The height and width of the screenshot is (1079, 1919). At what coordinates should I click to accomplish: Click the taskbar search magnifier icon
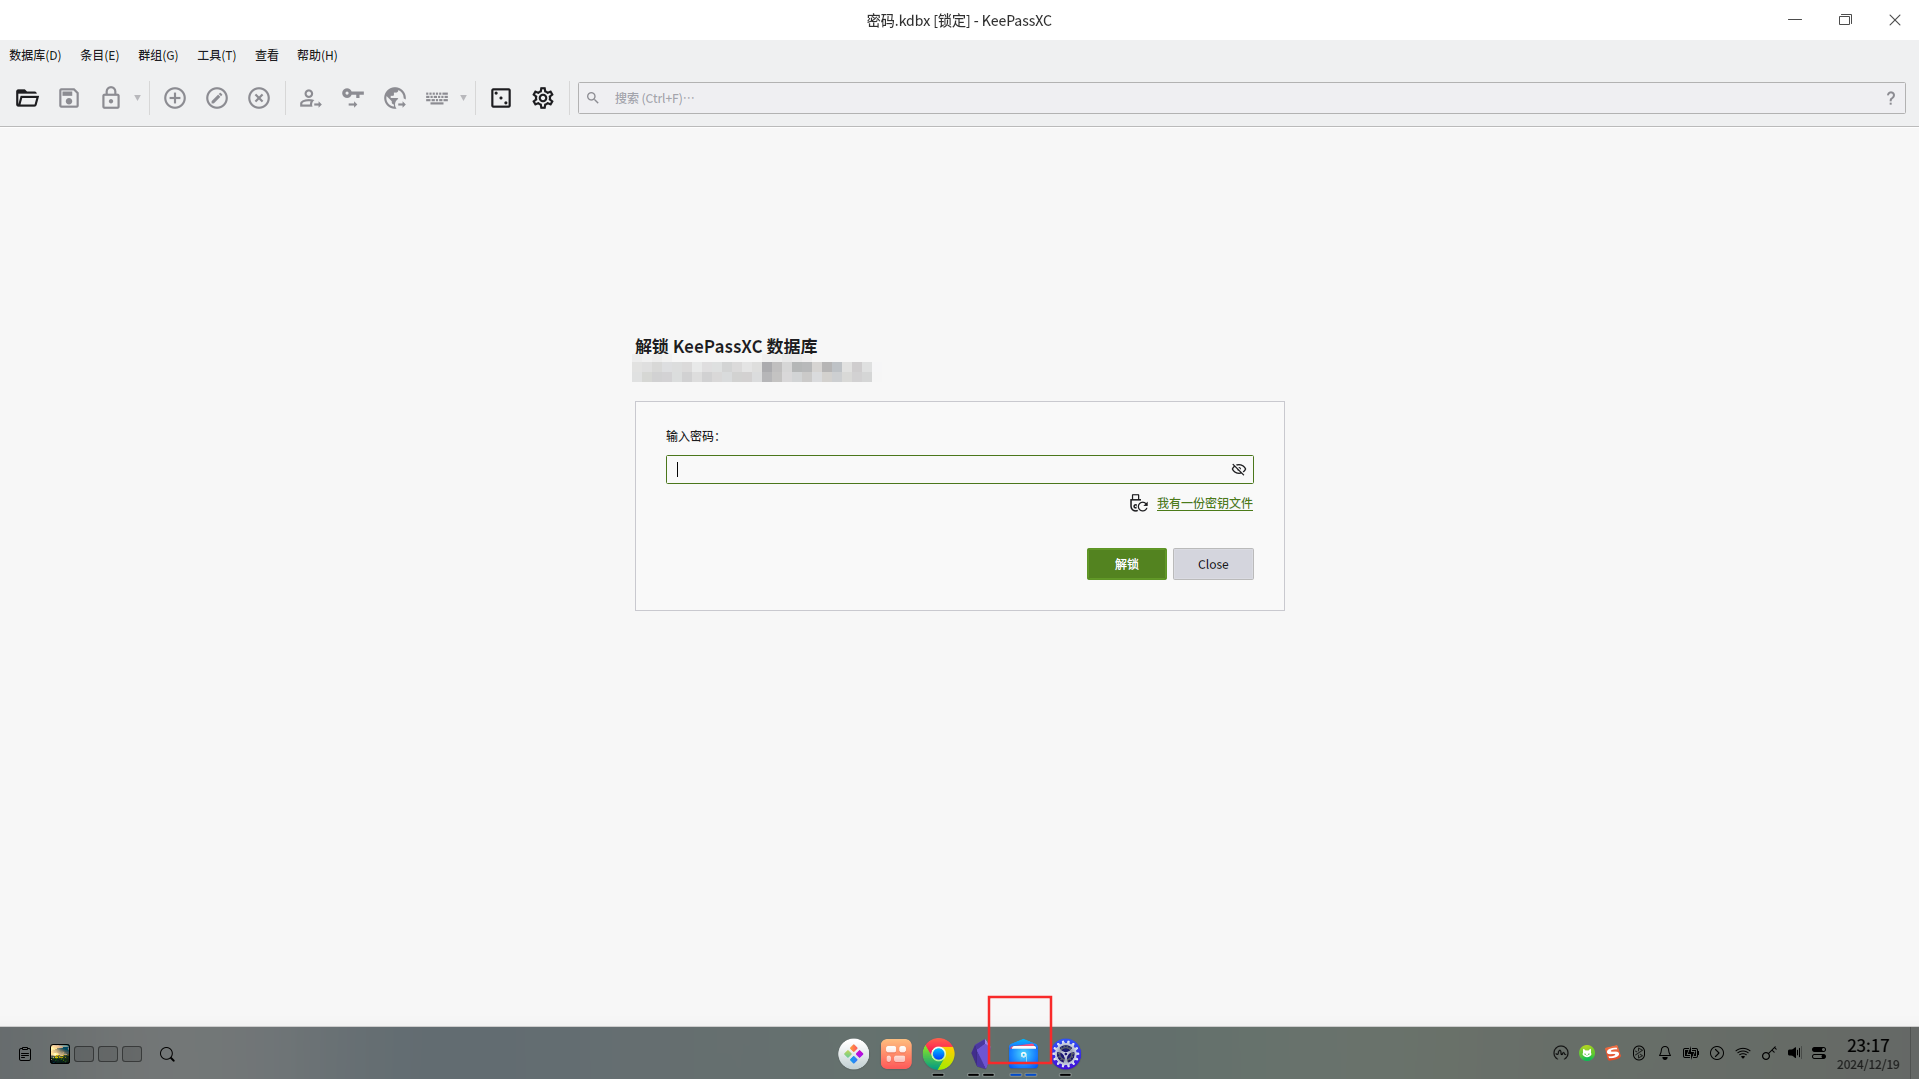[167, 1054]
